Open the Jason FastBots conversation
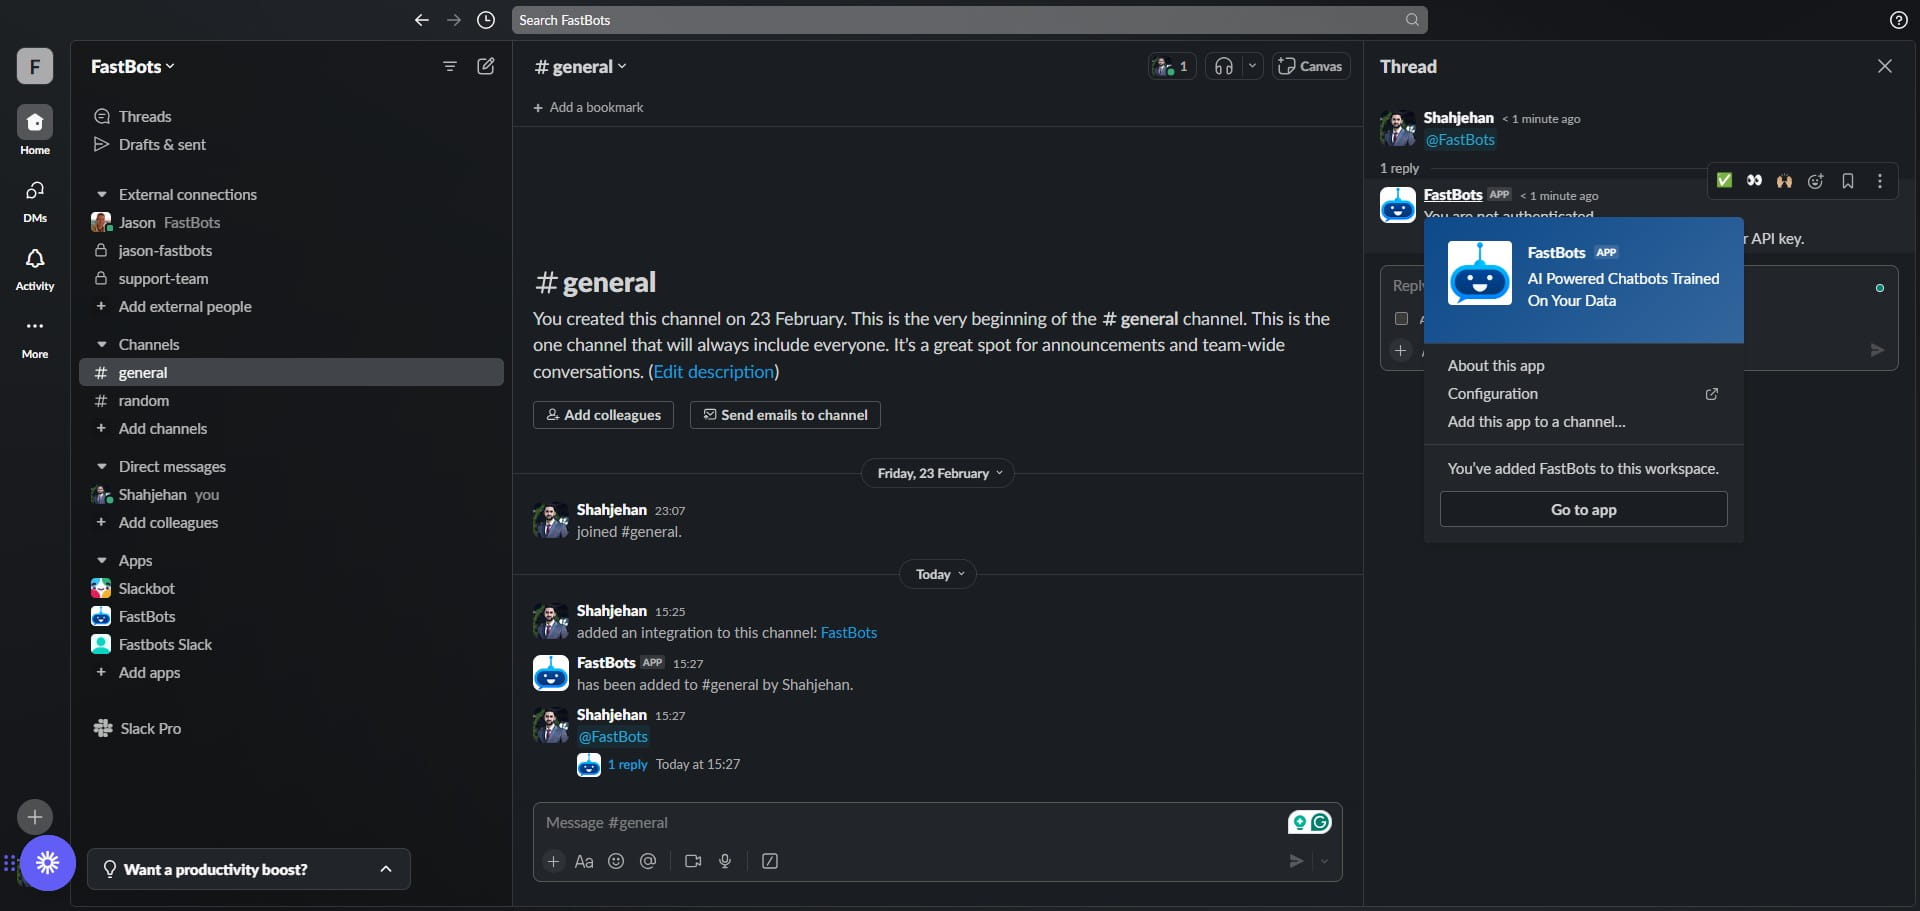 tap(291, 222)
